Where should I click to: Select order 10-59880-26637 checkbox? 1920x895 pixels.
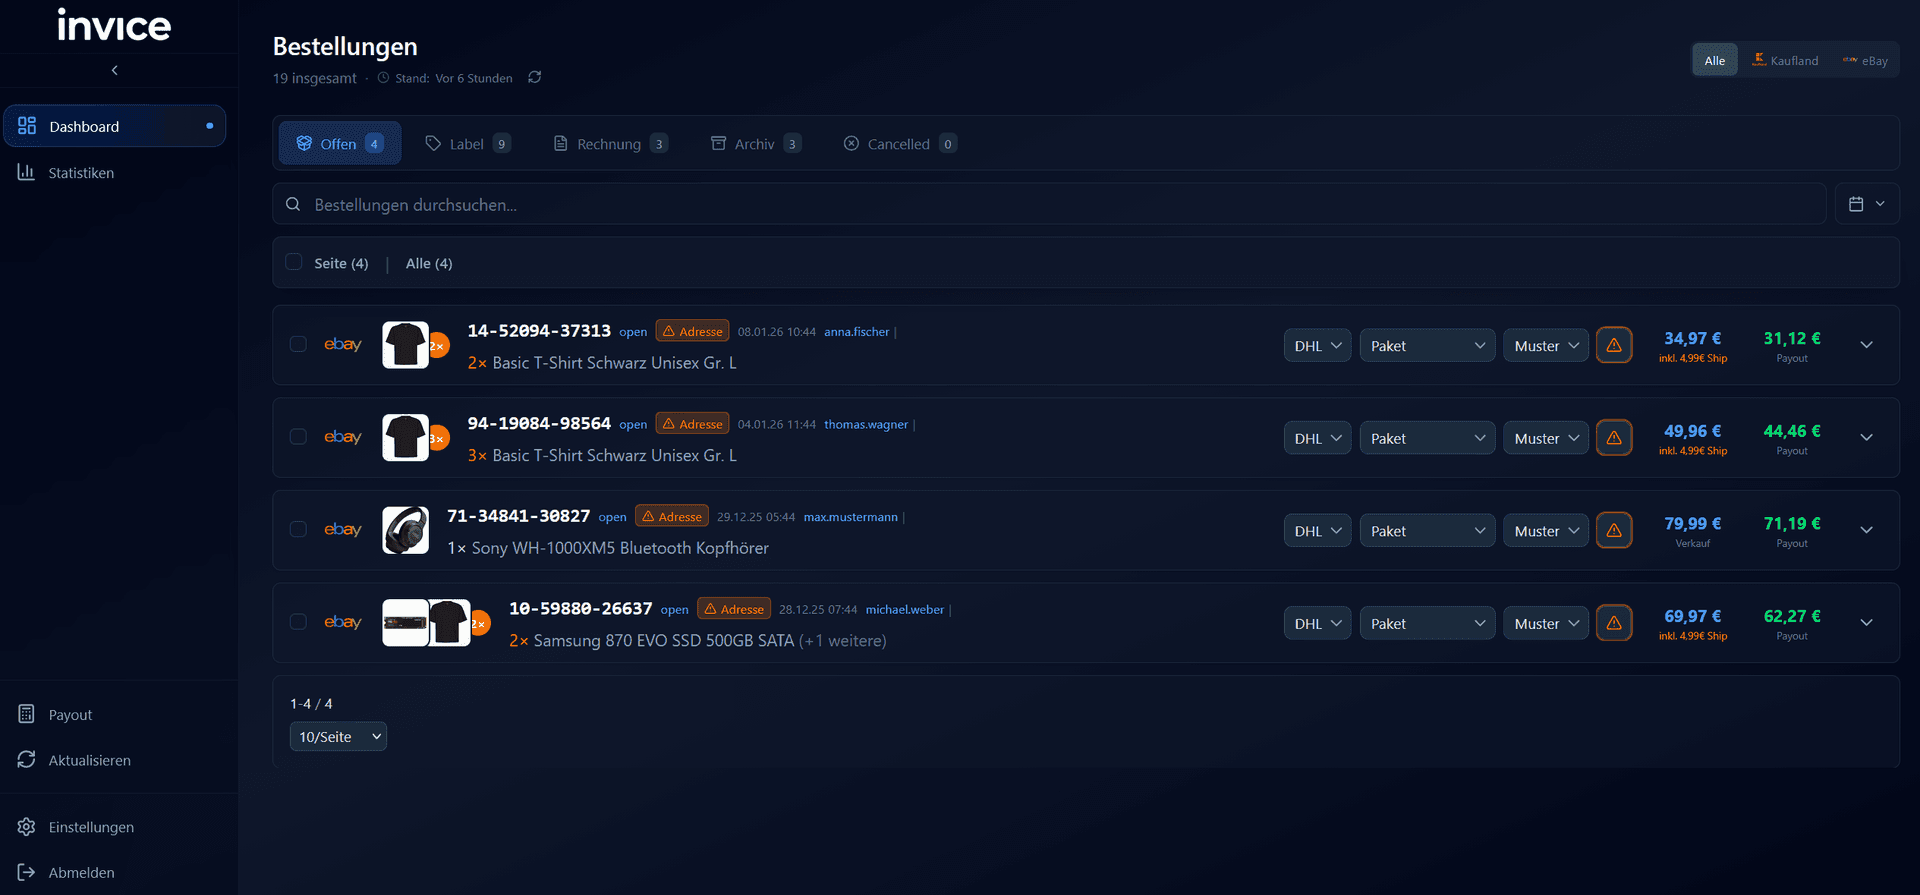pyautogui.click(x=298, y=622)
